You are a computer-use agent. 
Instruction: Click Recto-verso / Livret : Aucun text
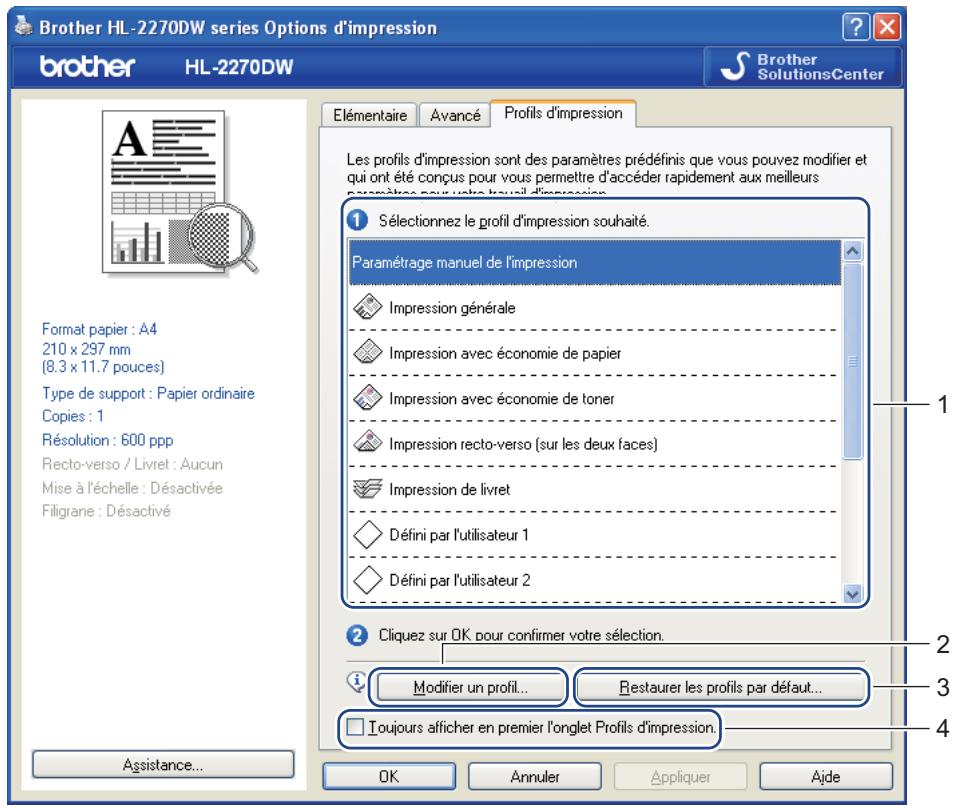click(x=132, y=464)
